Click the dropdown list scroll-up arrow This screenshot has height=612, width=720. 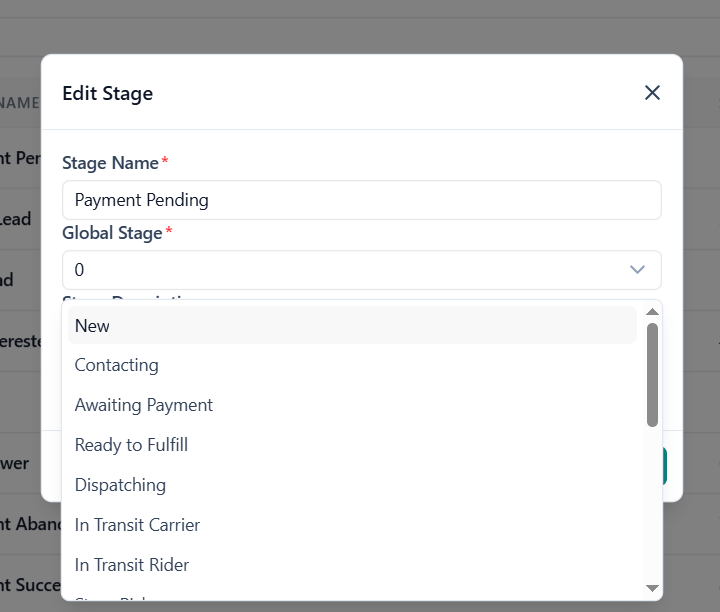click(x=652, y=312)
